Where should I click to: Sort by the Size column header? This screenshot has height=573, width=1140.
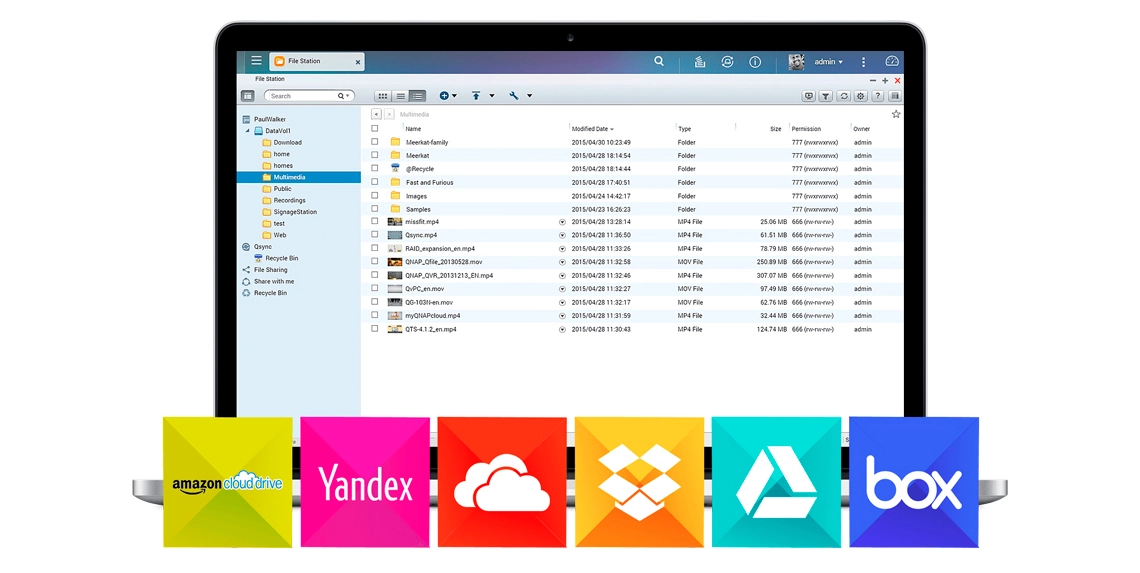[776, 129]
